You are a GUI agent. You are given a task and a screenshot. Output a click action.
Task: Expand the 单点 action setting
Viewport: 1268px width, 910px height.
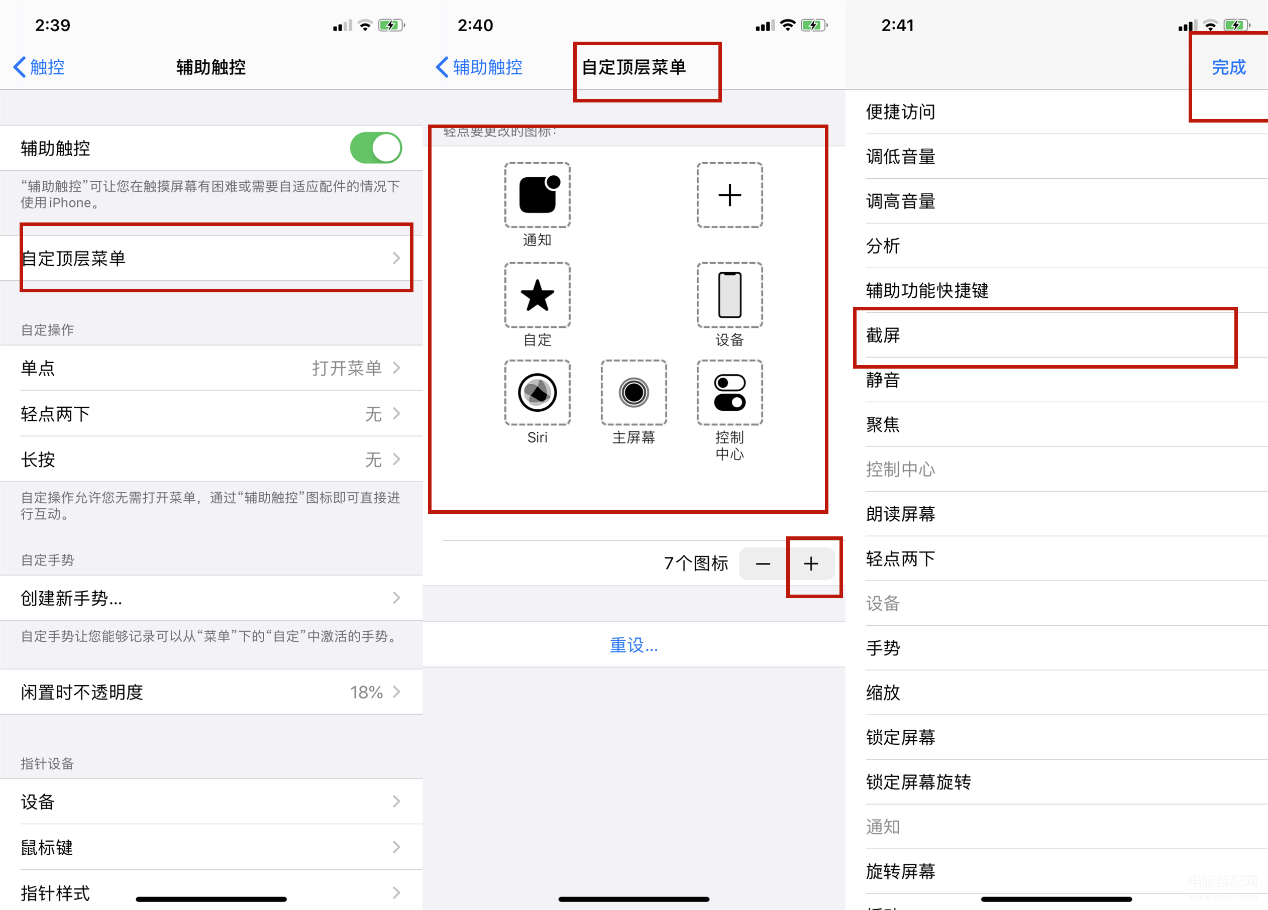(211, 368)
